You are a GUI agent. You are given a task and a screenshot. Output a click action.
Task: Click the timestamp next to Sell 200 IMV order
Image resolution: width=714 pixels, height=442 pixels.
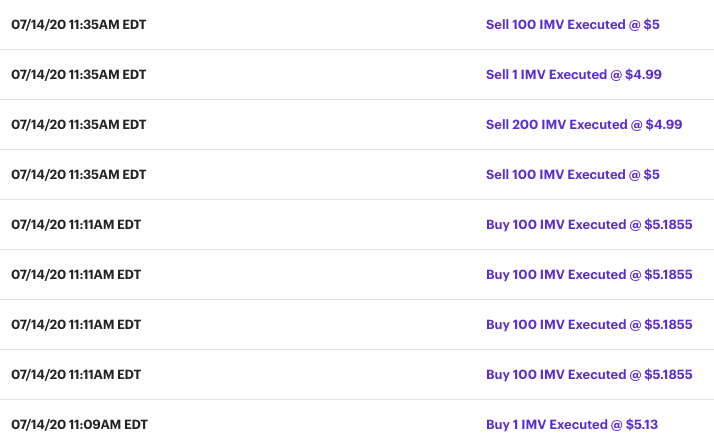click(x=79, y=124)
